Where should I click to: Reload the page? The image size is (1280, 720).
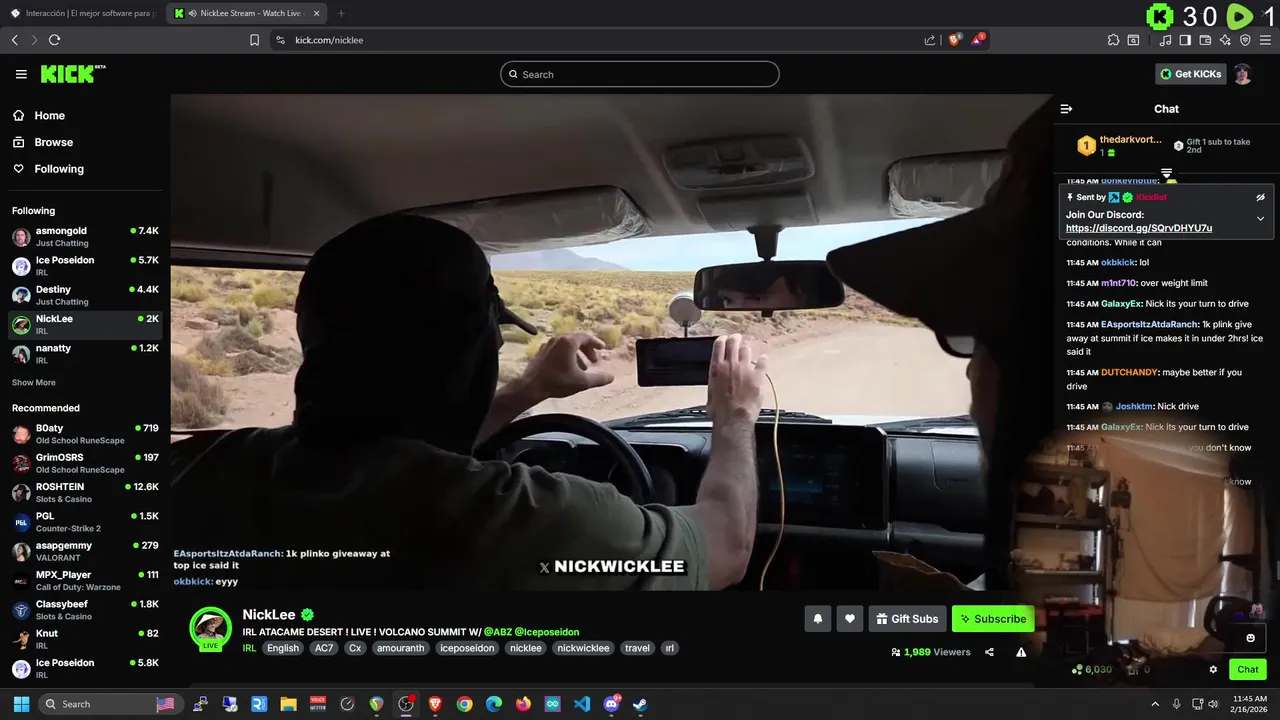tap(54, 40)
